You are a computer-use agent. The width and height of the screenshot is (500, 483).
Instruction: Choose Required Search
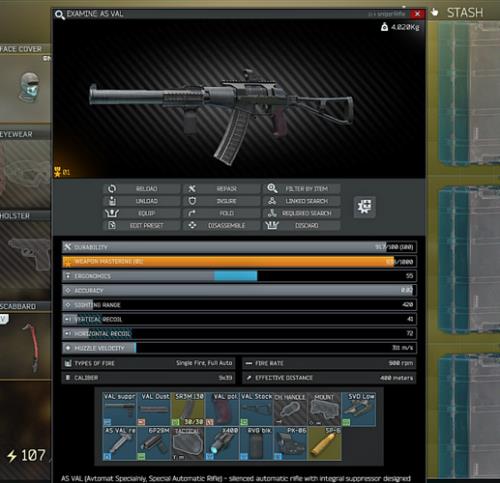click(302, 213)
